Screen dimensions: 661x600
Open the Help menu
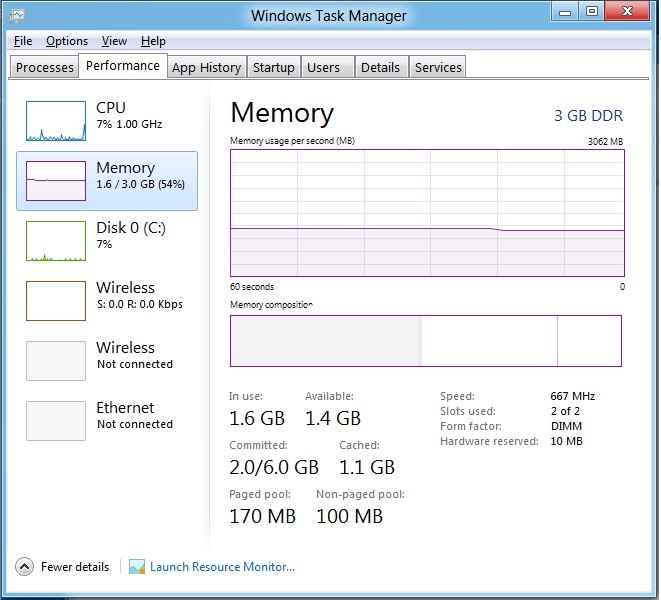(153, 41)
